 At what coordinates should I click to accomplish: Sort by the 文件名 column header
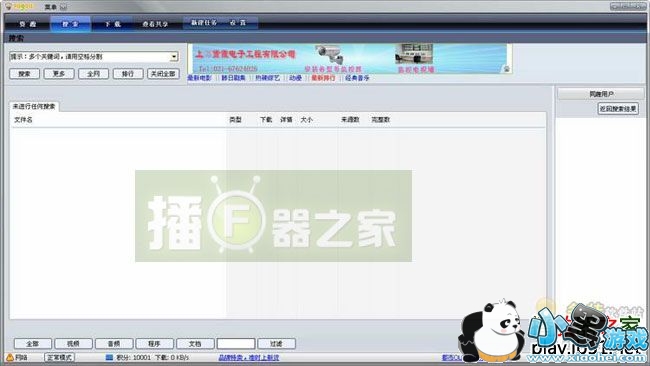coord(23,120)
